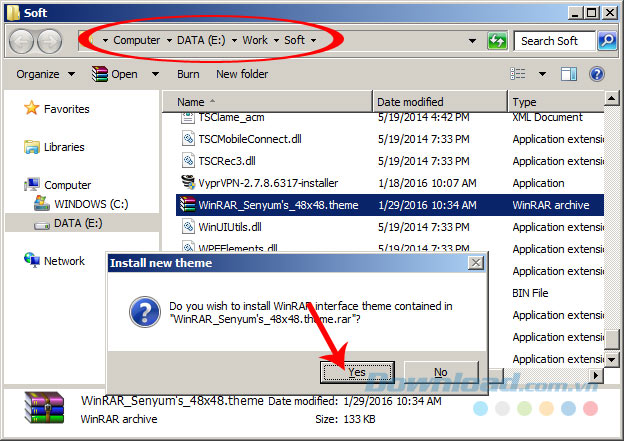Click the Favorites star icon
The height and width of the screenshot is (441, 624).
(x=31, y=108)
